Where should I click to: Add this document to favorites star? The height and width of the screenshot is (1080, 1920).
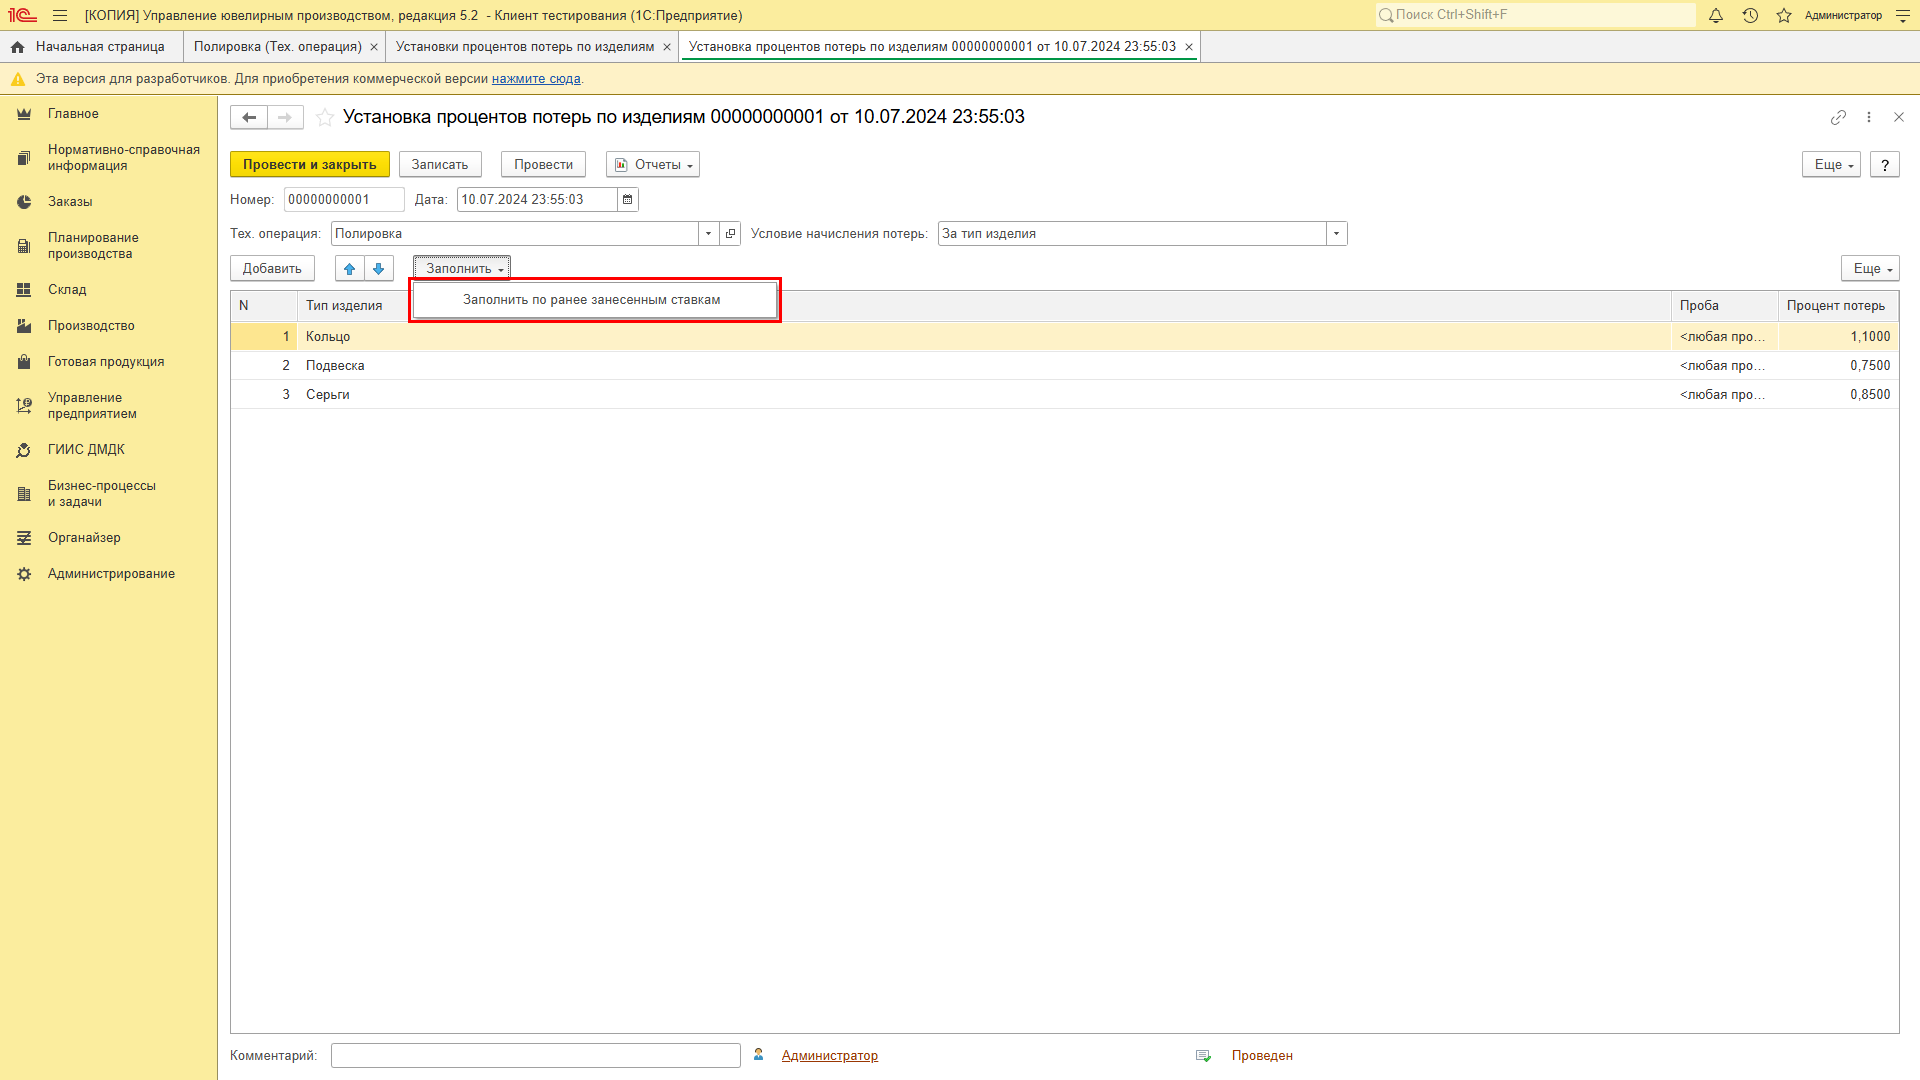(x=325, y=117)
